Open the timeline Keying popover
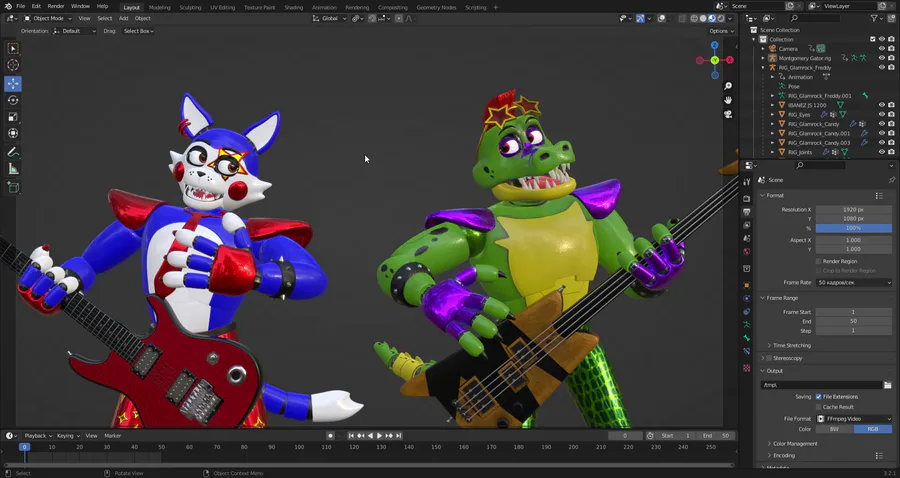The image size is (900, 478). click(x=68, y=436)
